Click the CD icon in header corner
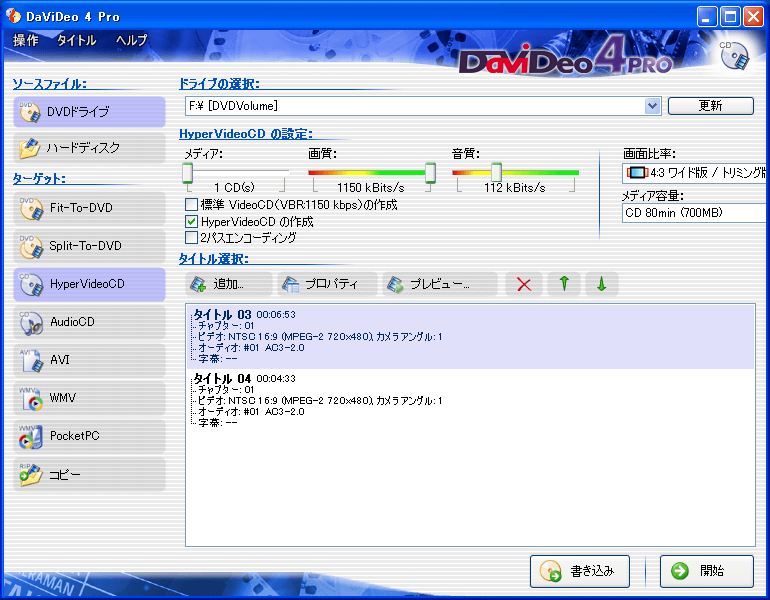This screenshot has height=600, width=770. click(x=735, y=56)
